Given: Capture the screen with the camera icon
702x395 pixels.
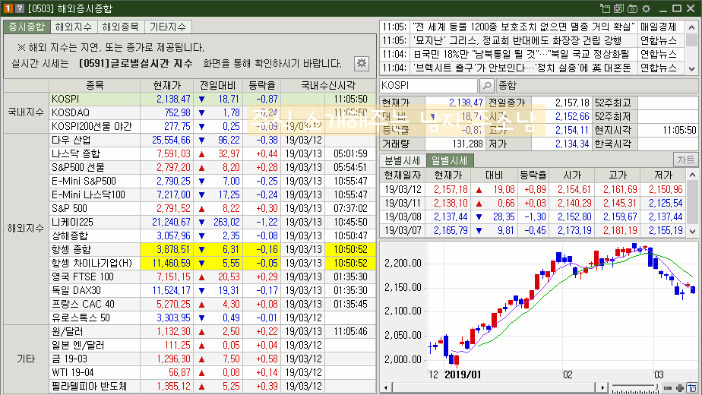Looking at the screenshot, I should pos(632,8).
